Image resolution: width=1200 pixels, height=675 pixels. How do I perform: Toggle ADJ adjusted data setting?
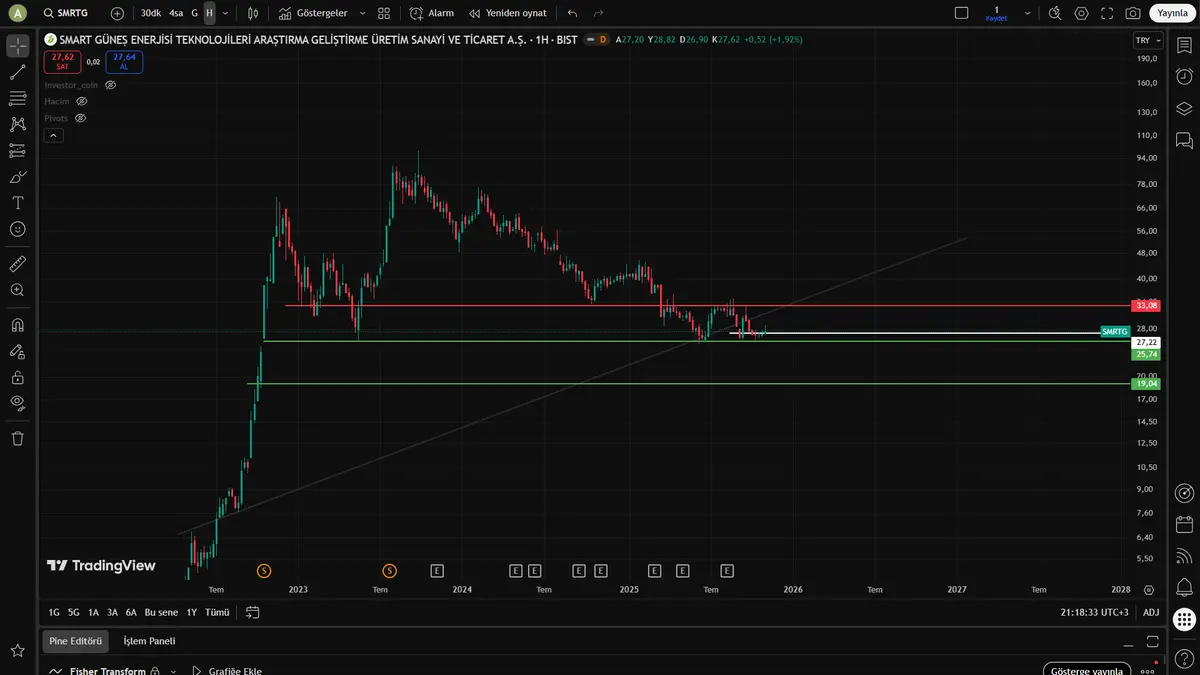(1151, 612)
